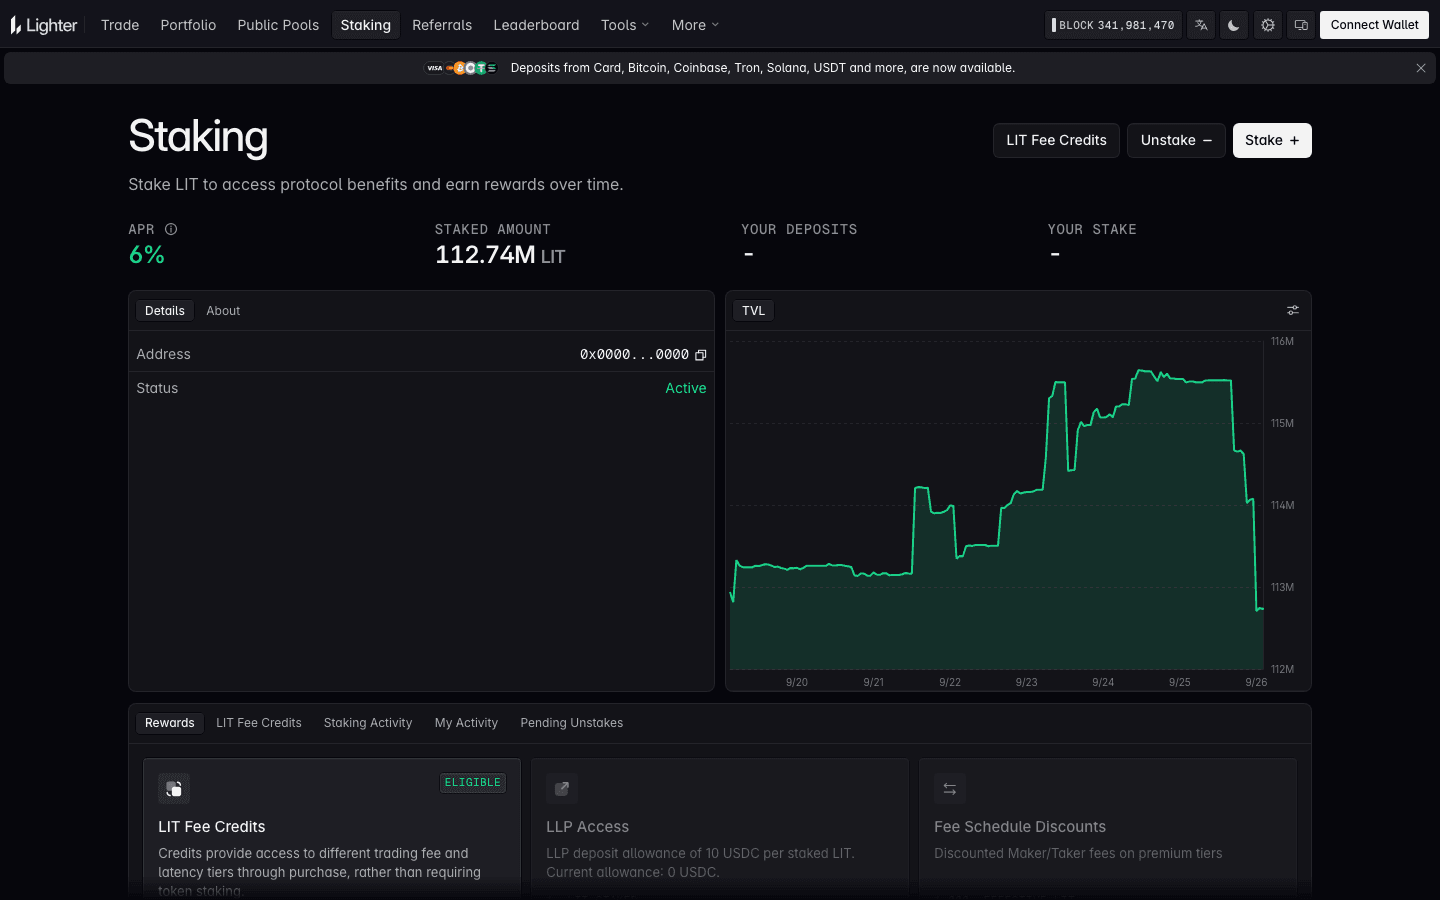Click the APR info icon
1440x900 pixels.
point(171,229)
